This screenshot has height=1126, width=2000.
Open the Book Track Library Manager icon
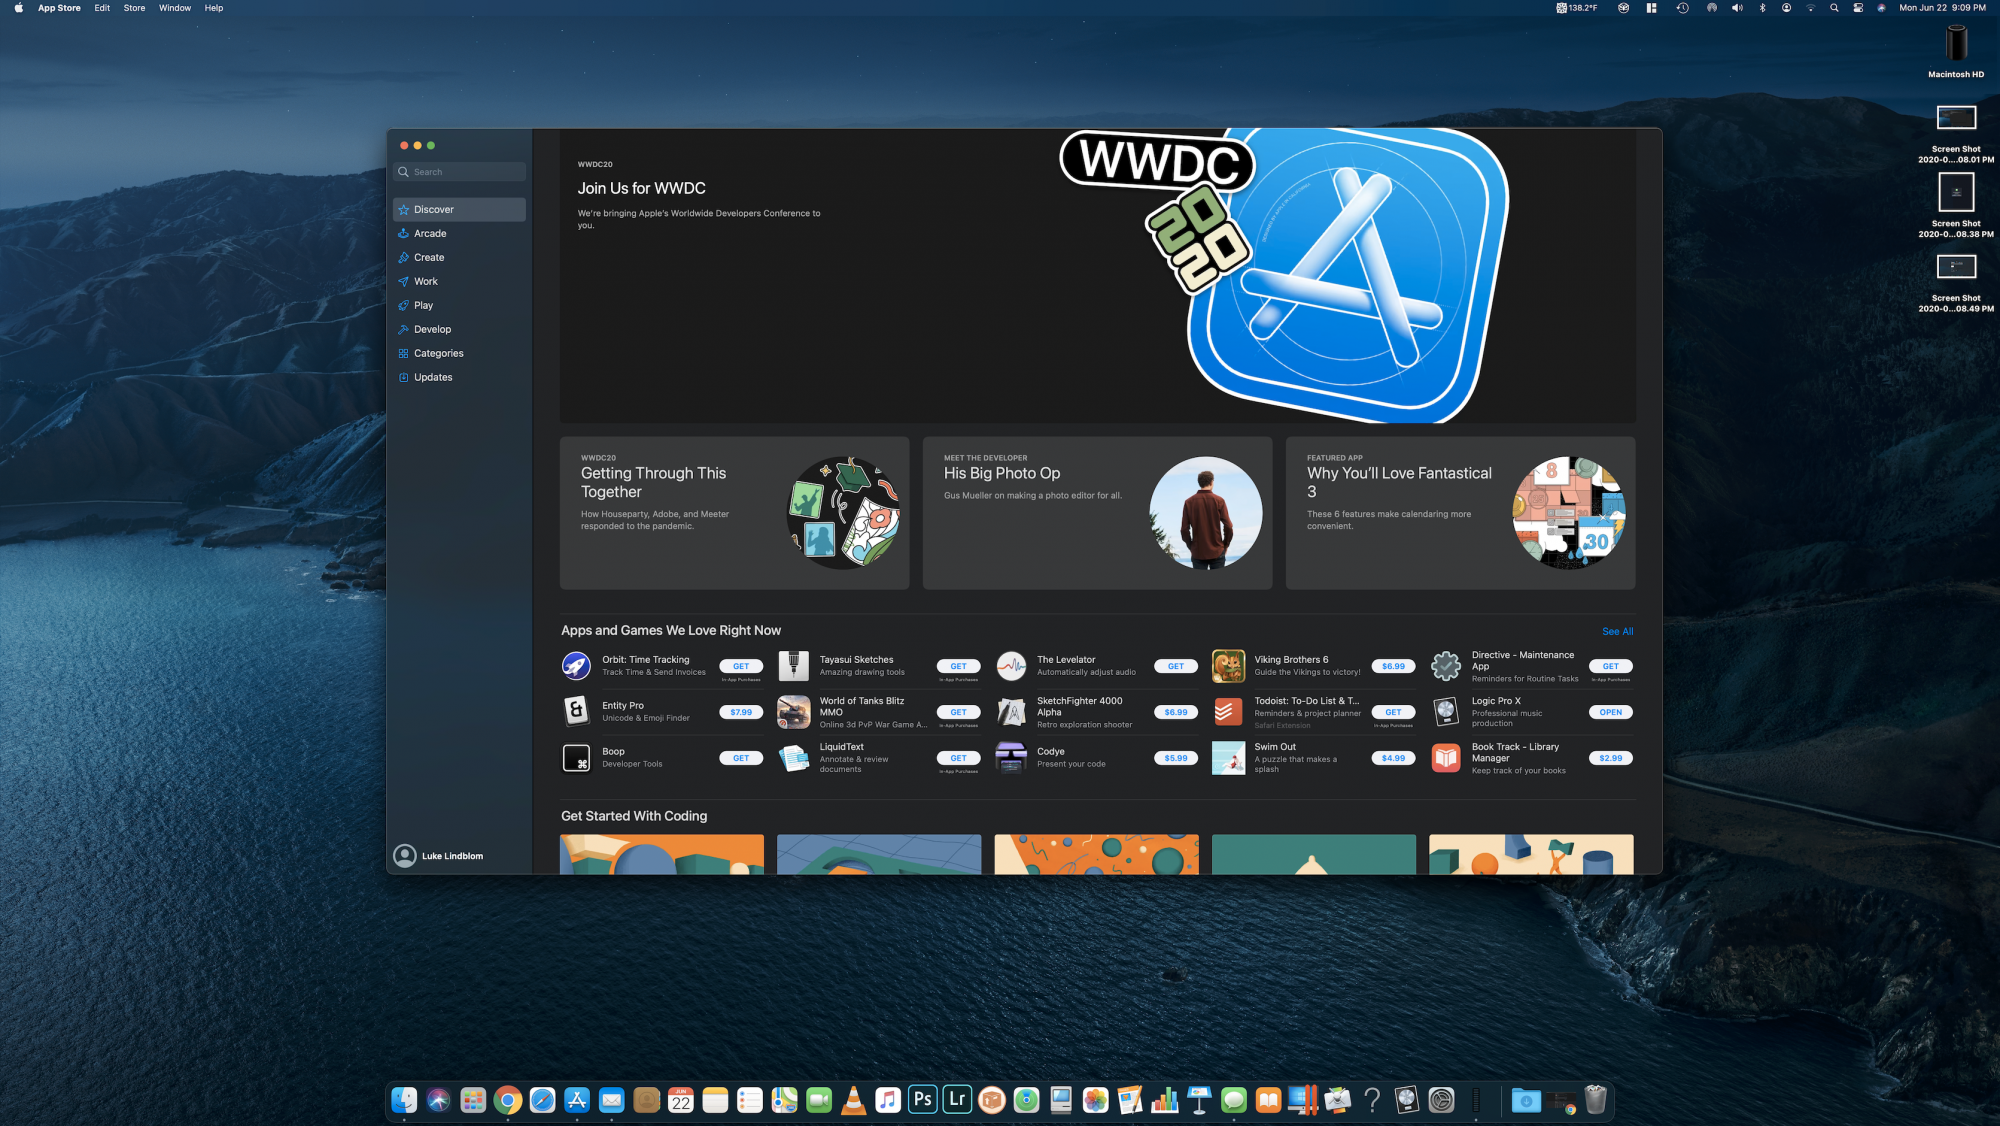tap(1446, 758)
